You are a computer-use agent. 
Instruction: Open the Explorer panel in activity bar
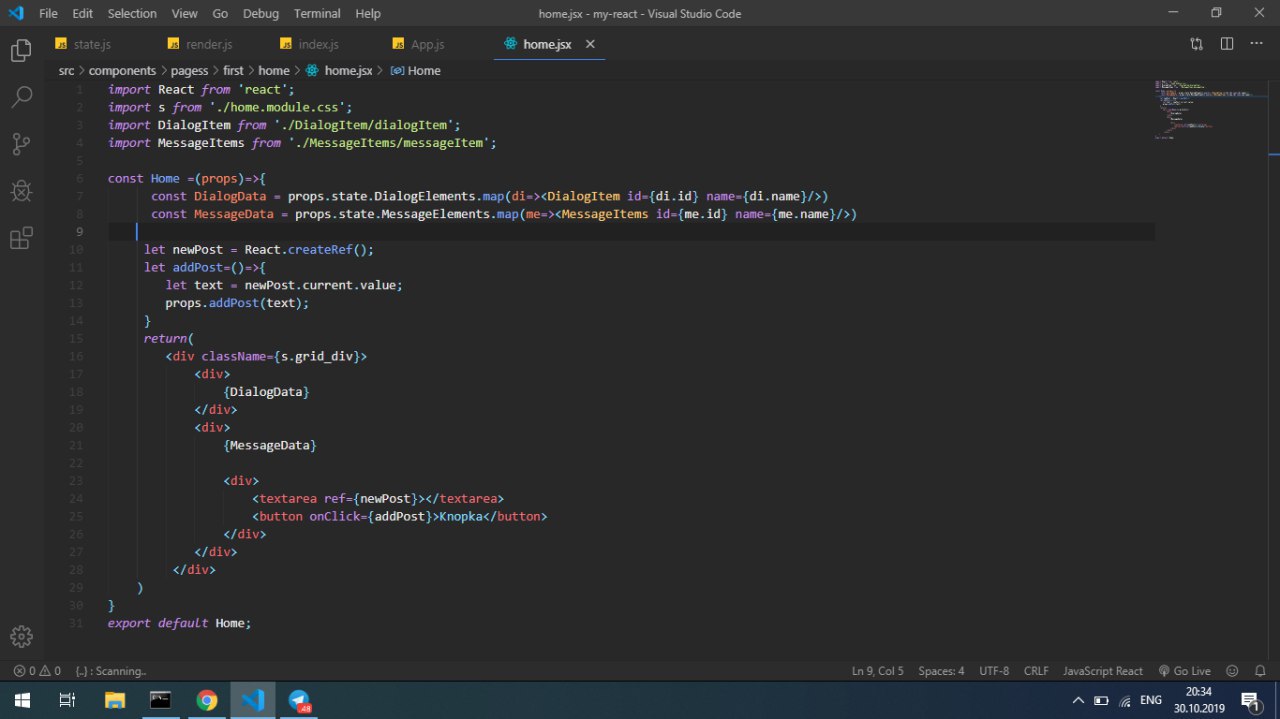pyautogui.click(x=21, y=51)
